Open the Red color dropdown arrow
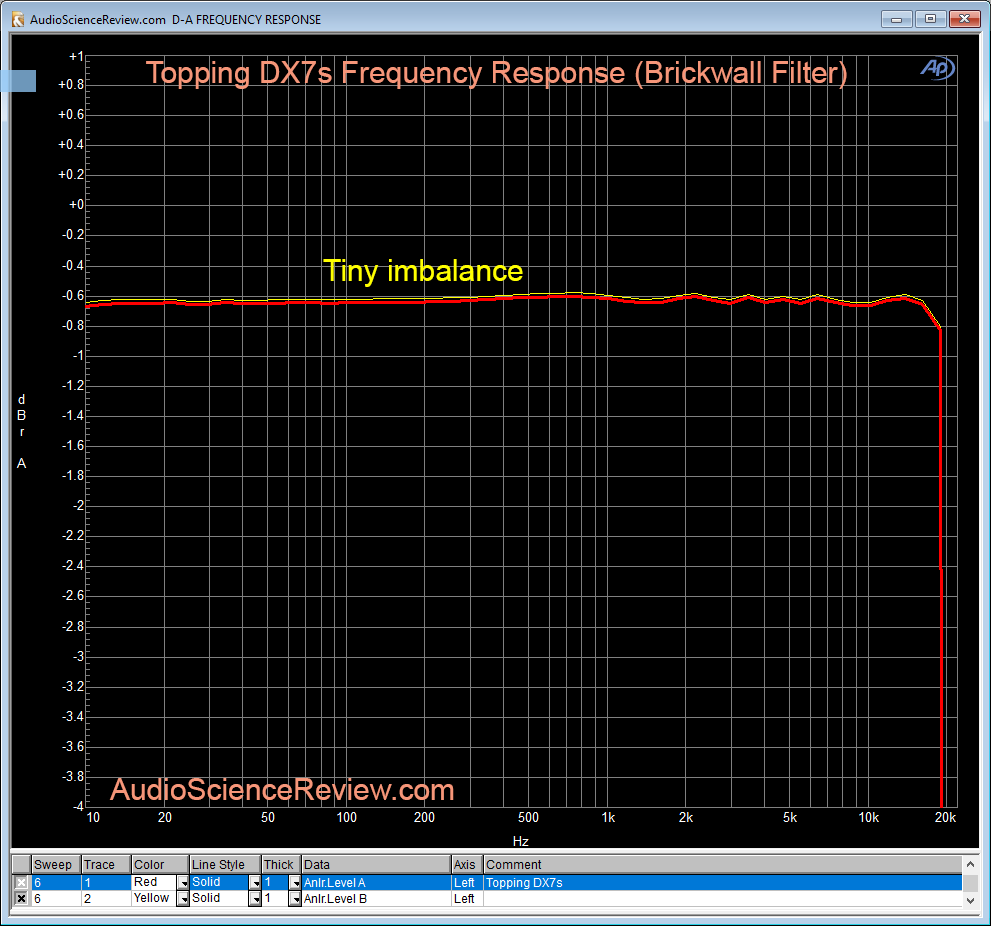 (183, 882)
